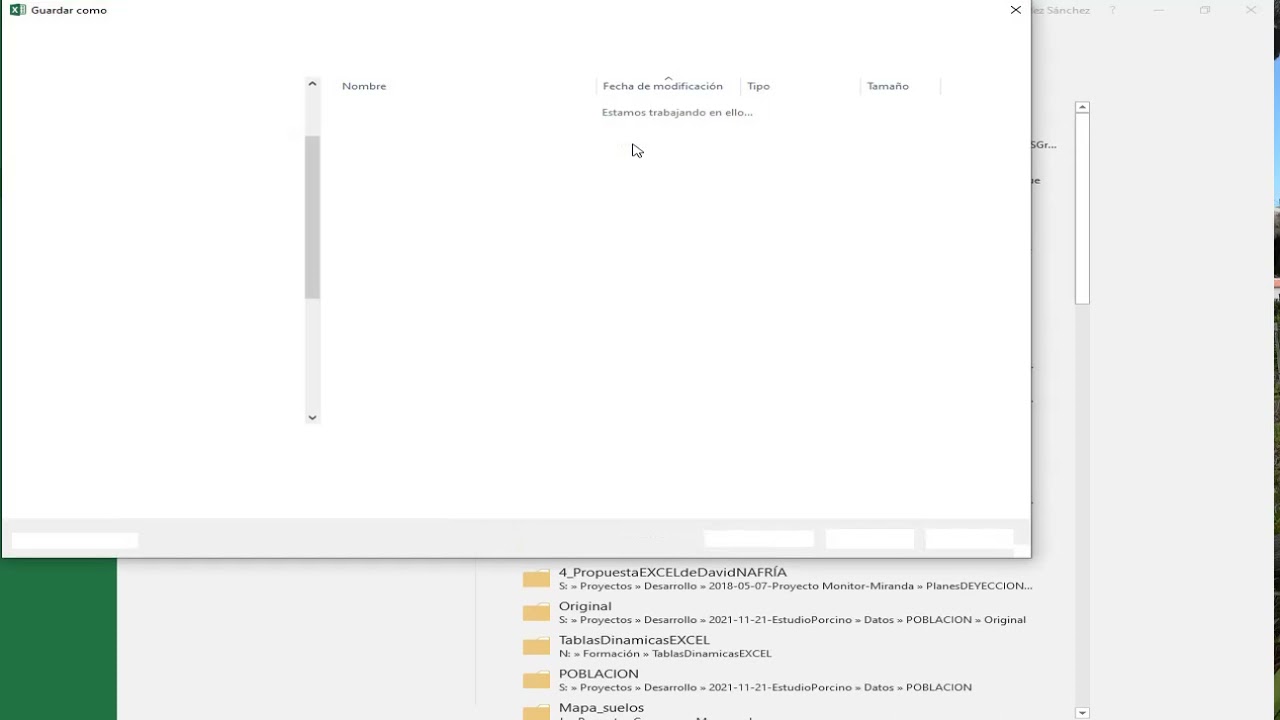Click dialog navigation pane scroll up arrow
Screen dimensions: 1280x720
(312, 84)
